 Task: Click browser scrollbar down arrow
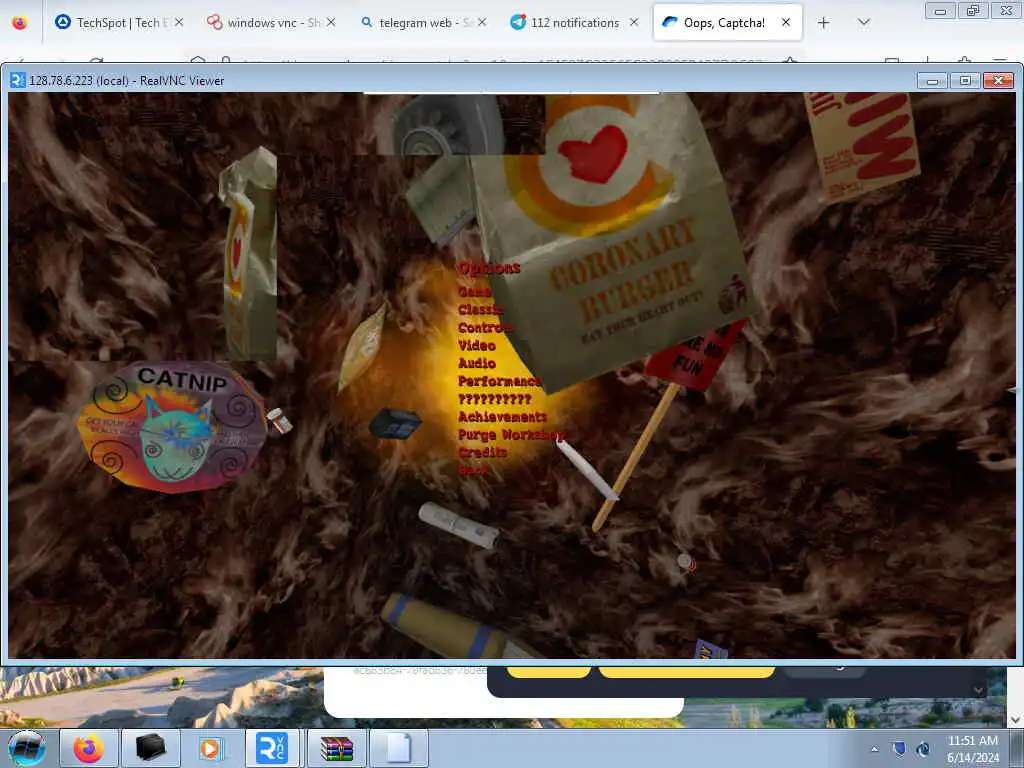click(1015, 720)
